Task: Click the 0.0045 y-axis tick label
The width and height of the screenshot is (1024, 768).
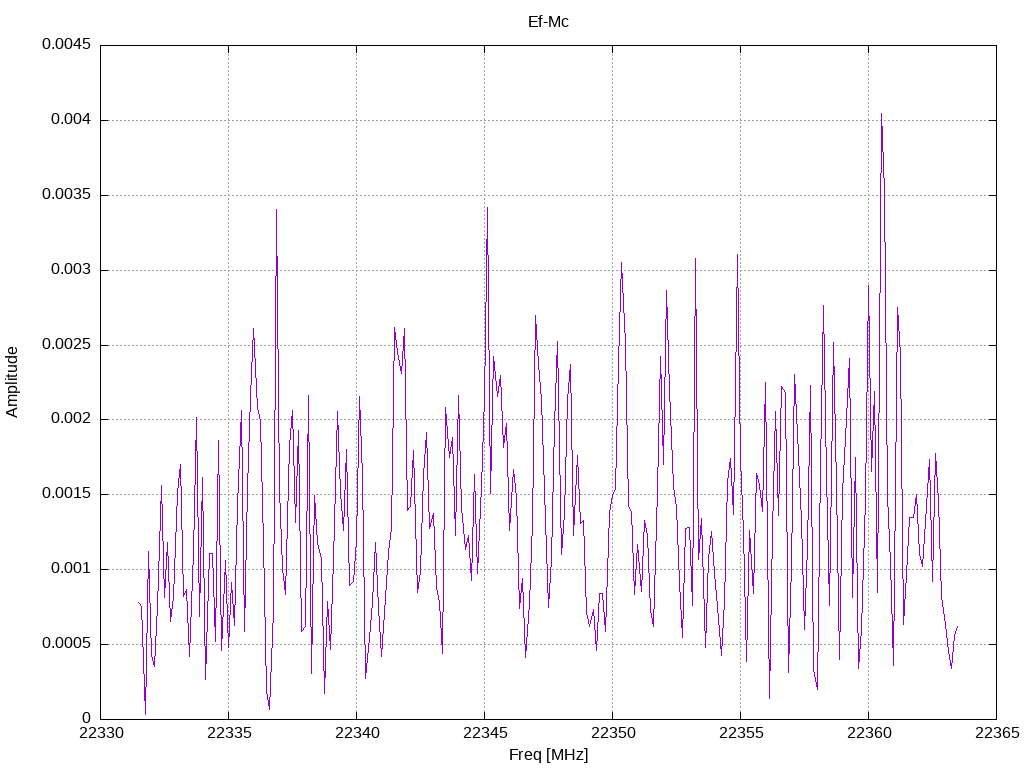Action: coord(67,44)
